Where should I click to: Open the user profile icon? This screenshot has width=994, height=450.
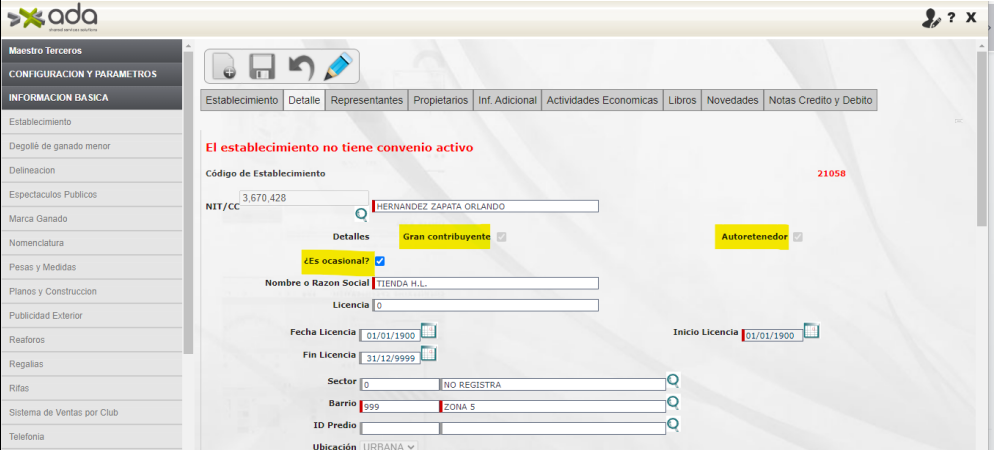click(930, 18)
